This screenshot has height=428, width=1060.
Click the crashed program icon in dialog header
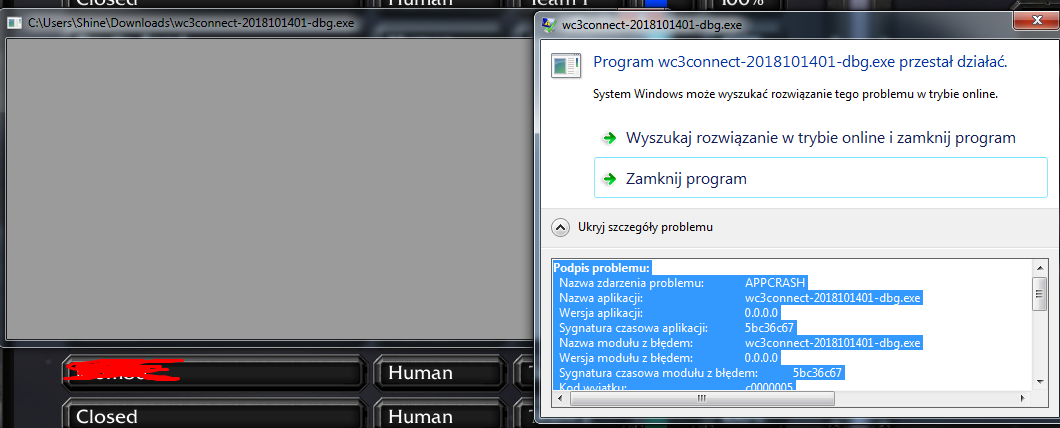[565, 66]
